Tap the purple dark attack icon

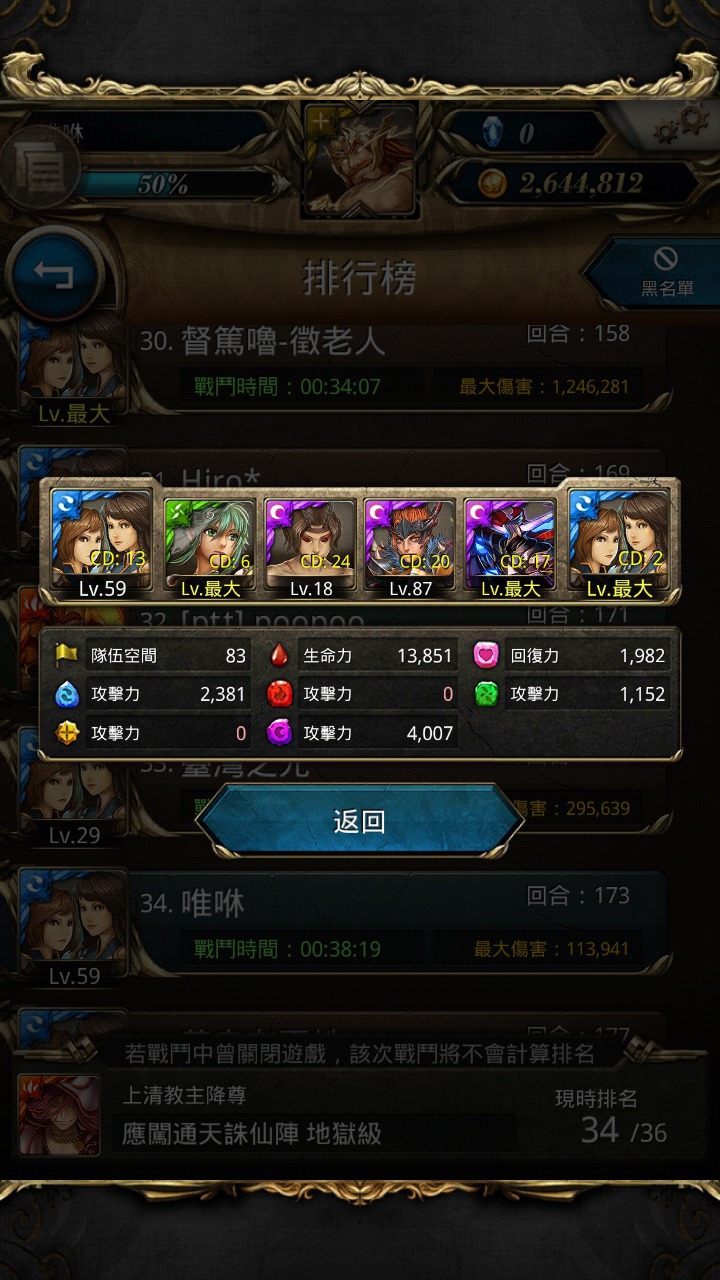tap(279, 733)
